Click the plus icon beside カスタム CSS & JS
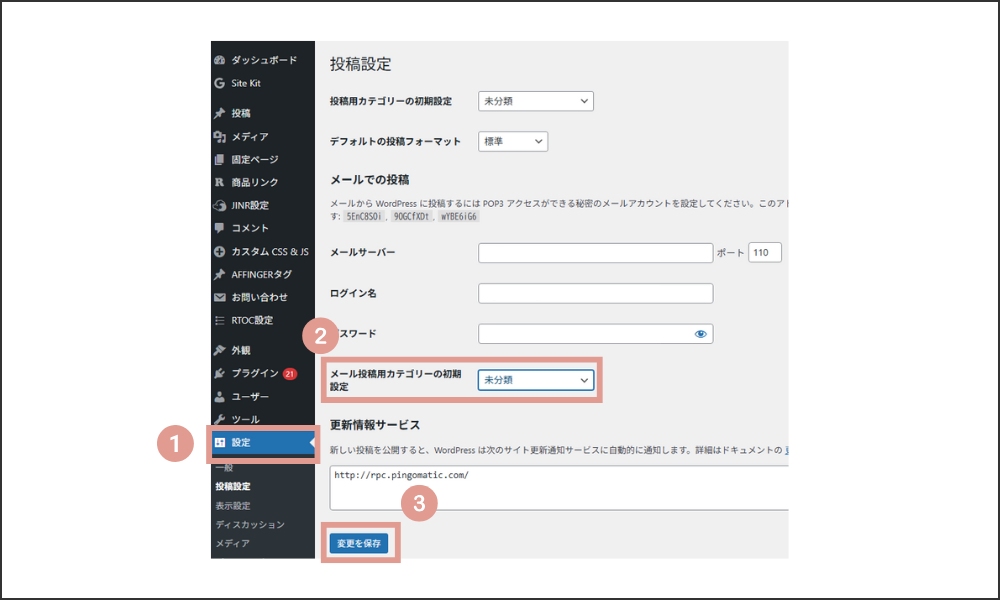 point(219,252)
